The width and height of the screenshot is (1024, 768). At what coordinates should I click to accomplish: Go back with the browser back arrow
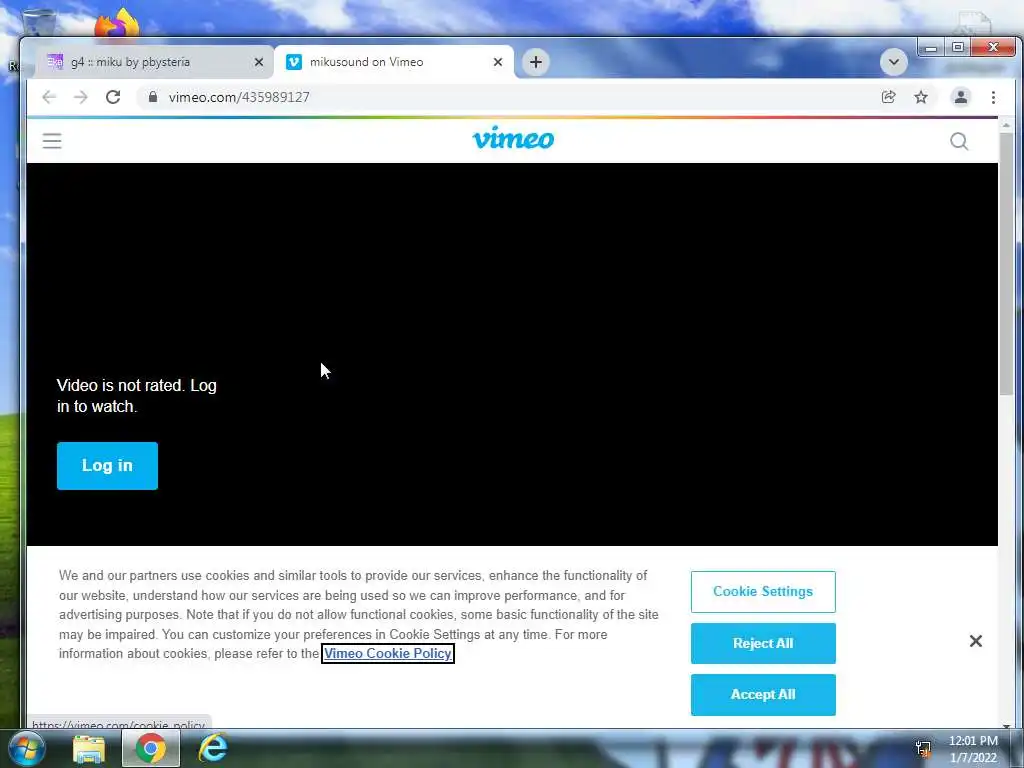click(49, 97)
